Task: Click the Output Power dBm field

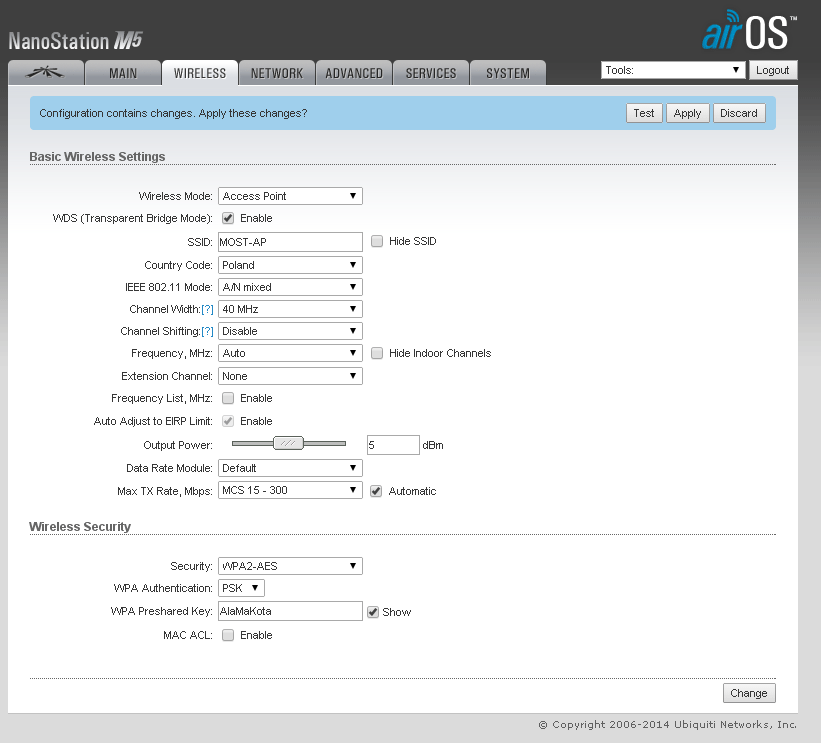Action: [x=393, y=445]
